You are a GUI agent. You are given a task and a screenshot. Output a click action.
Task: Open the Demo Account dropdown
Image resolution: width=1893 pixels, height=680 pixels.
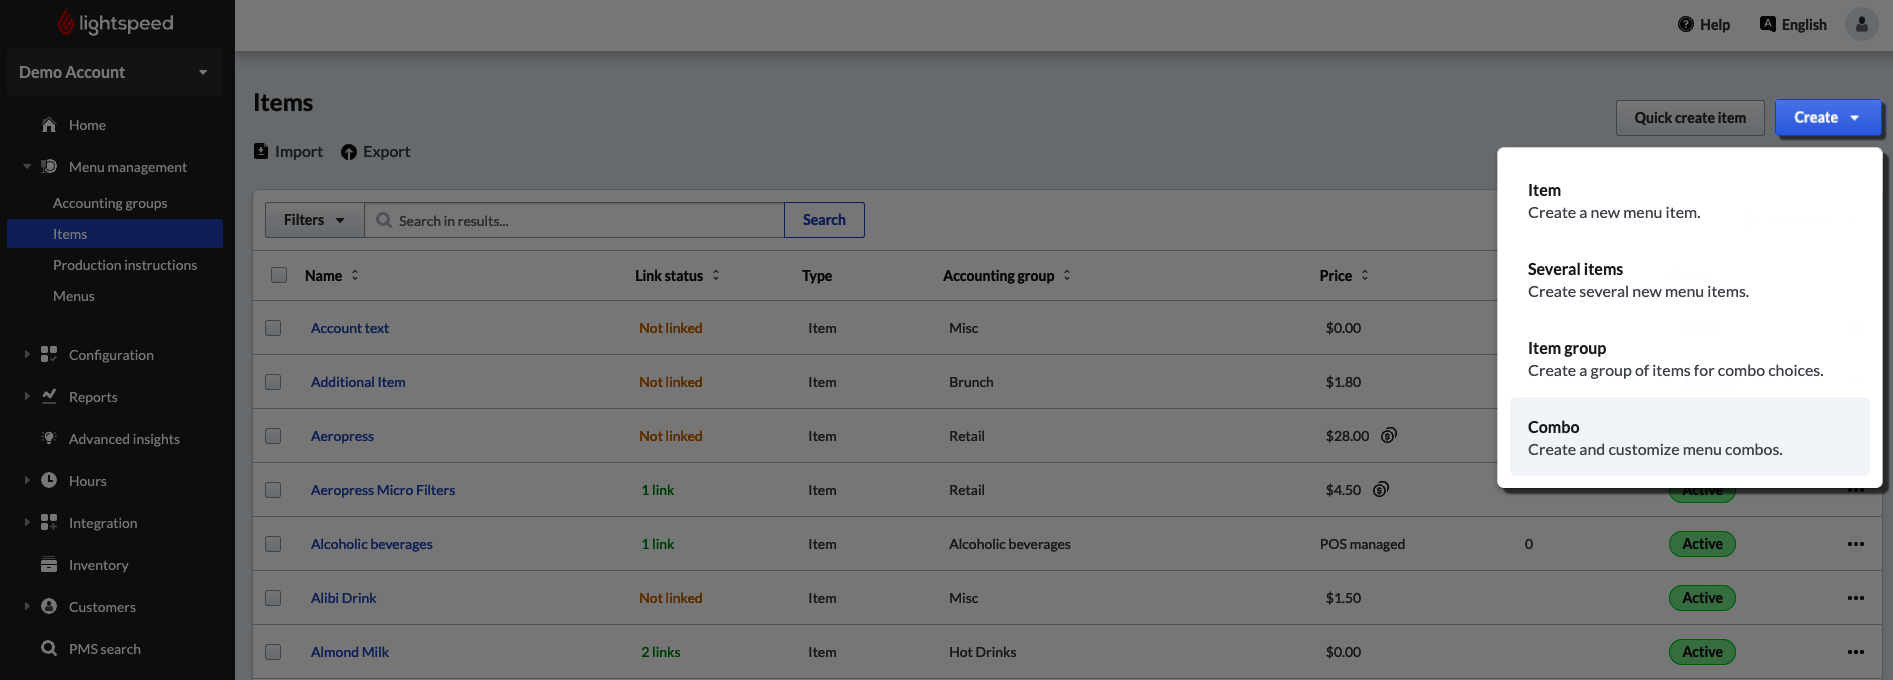point(114,72)
